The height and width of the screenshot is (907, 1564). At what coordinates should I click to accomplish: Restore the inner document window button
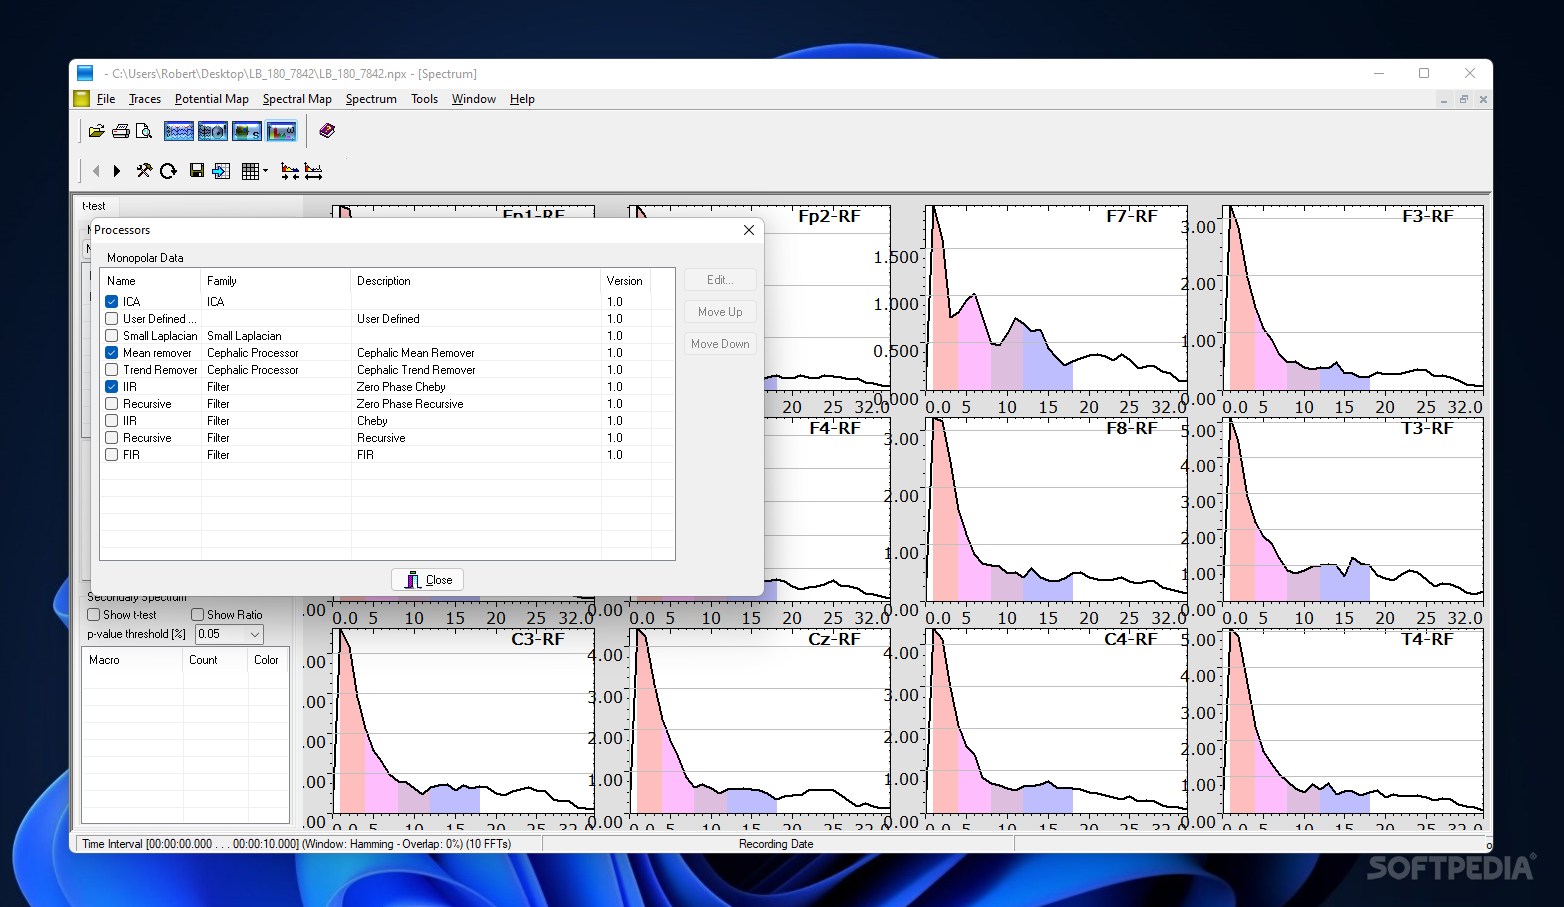[1463, 99]
